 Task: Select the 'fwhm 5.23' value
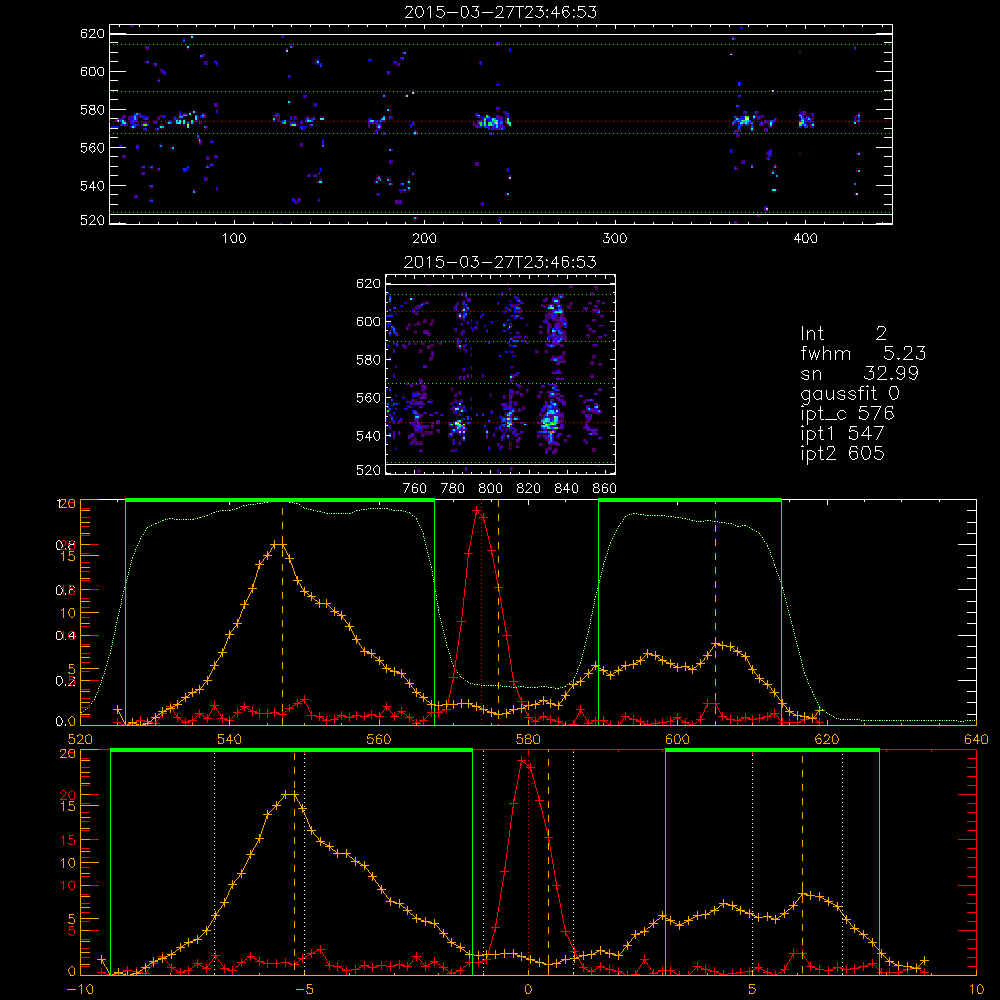(x=863, y=353)
